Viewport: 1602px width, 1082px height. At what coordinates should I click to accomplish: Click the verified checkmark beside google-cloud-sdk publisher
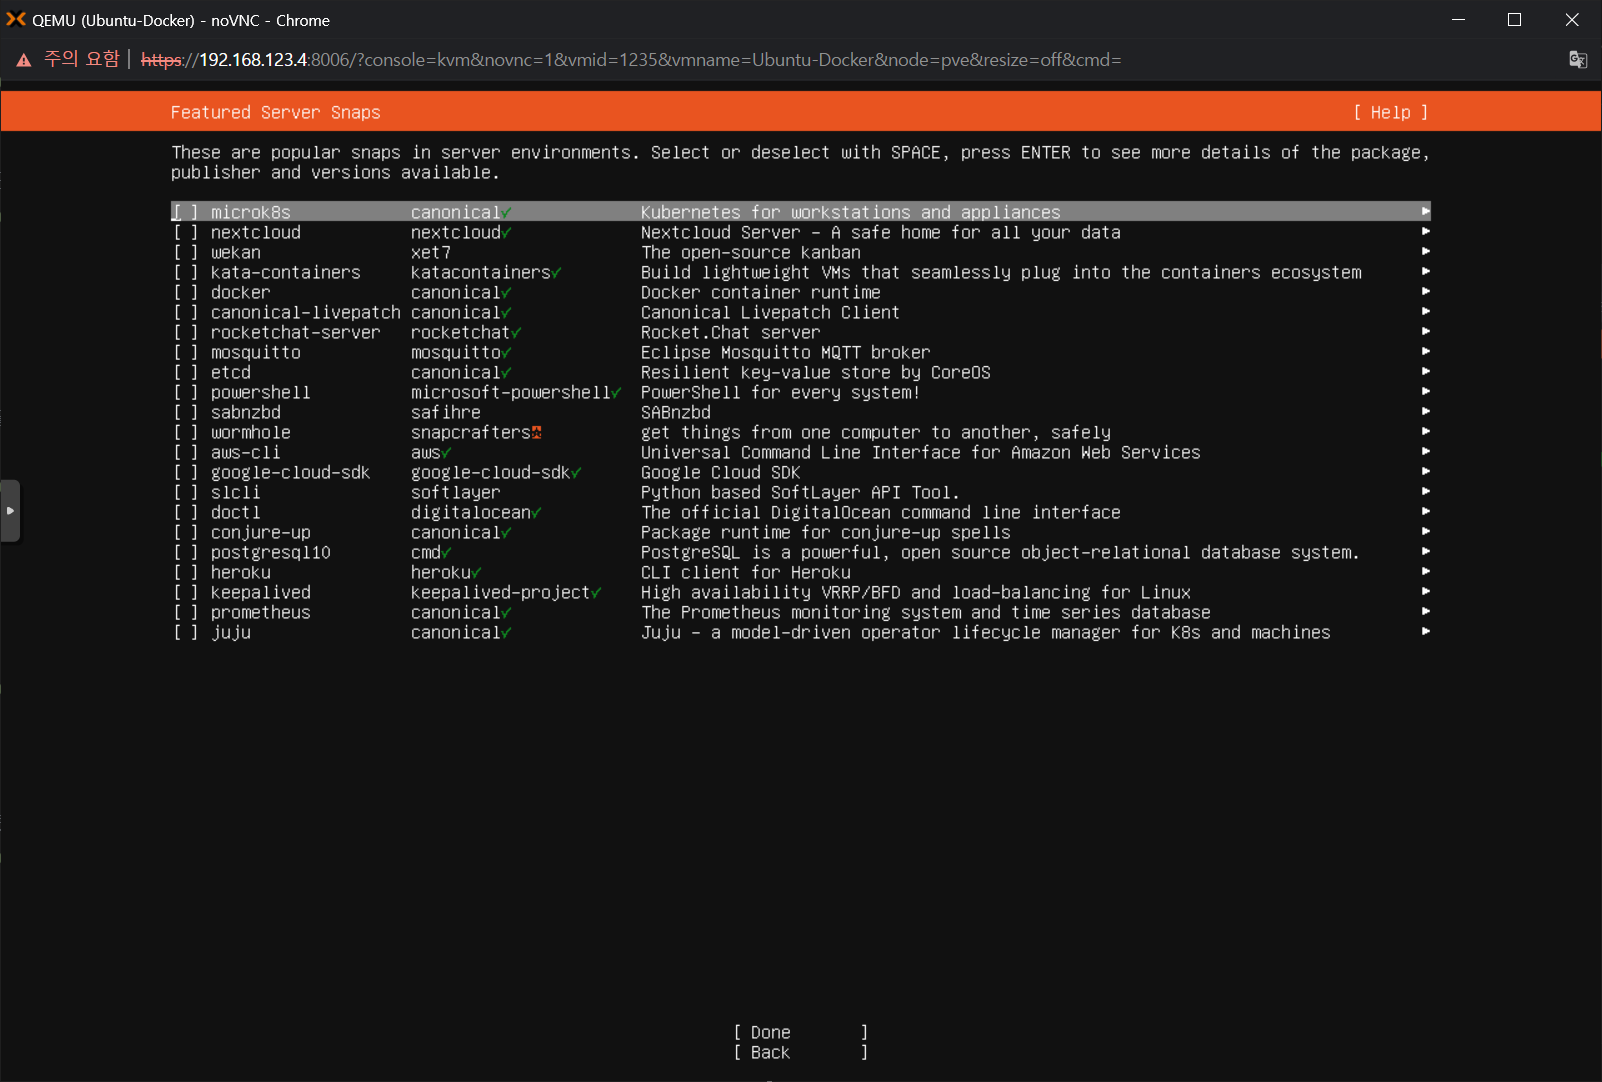(576, 473)
